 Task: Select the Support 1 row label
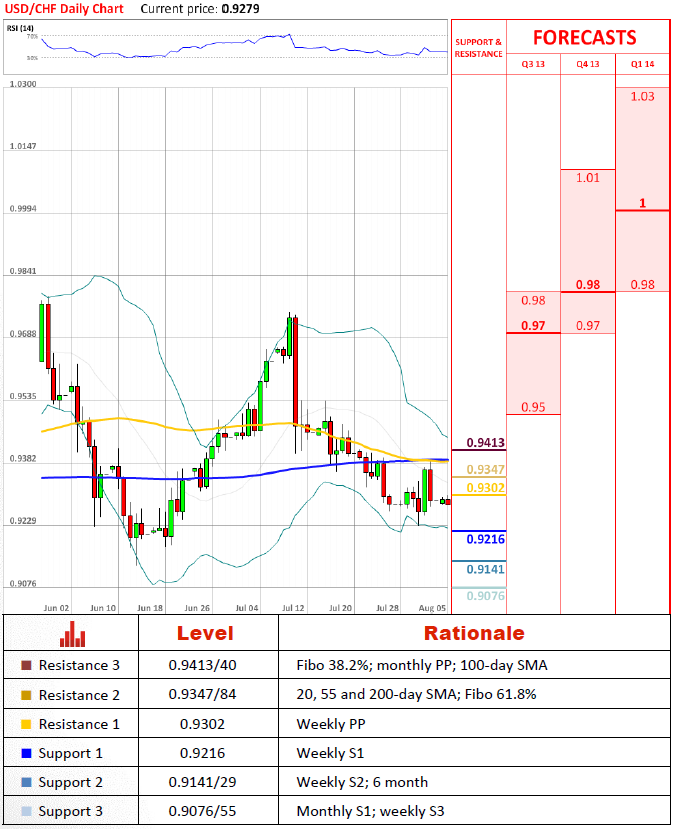coord(70,753)
